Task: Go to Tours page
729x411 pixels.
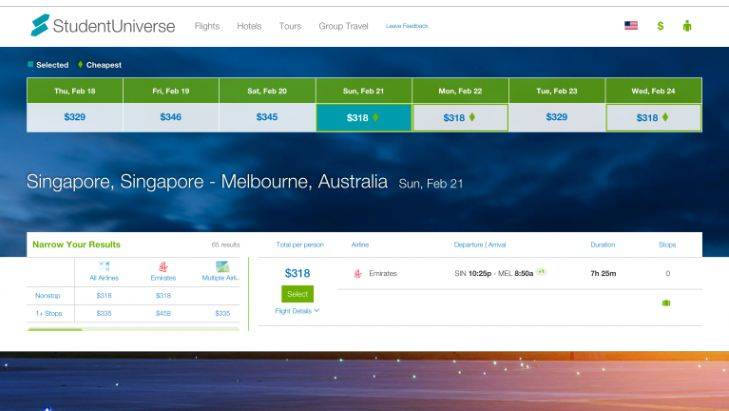Action: 290,26
